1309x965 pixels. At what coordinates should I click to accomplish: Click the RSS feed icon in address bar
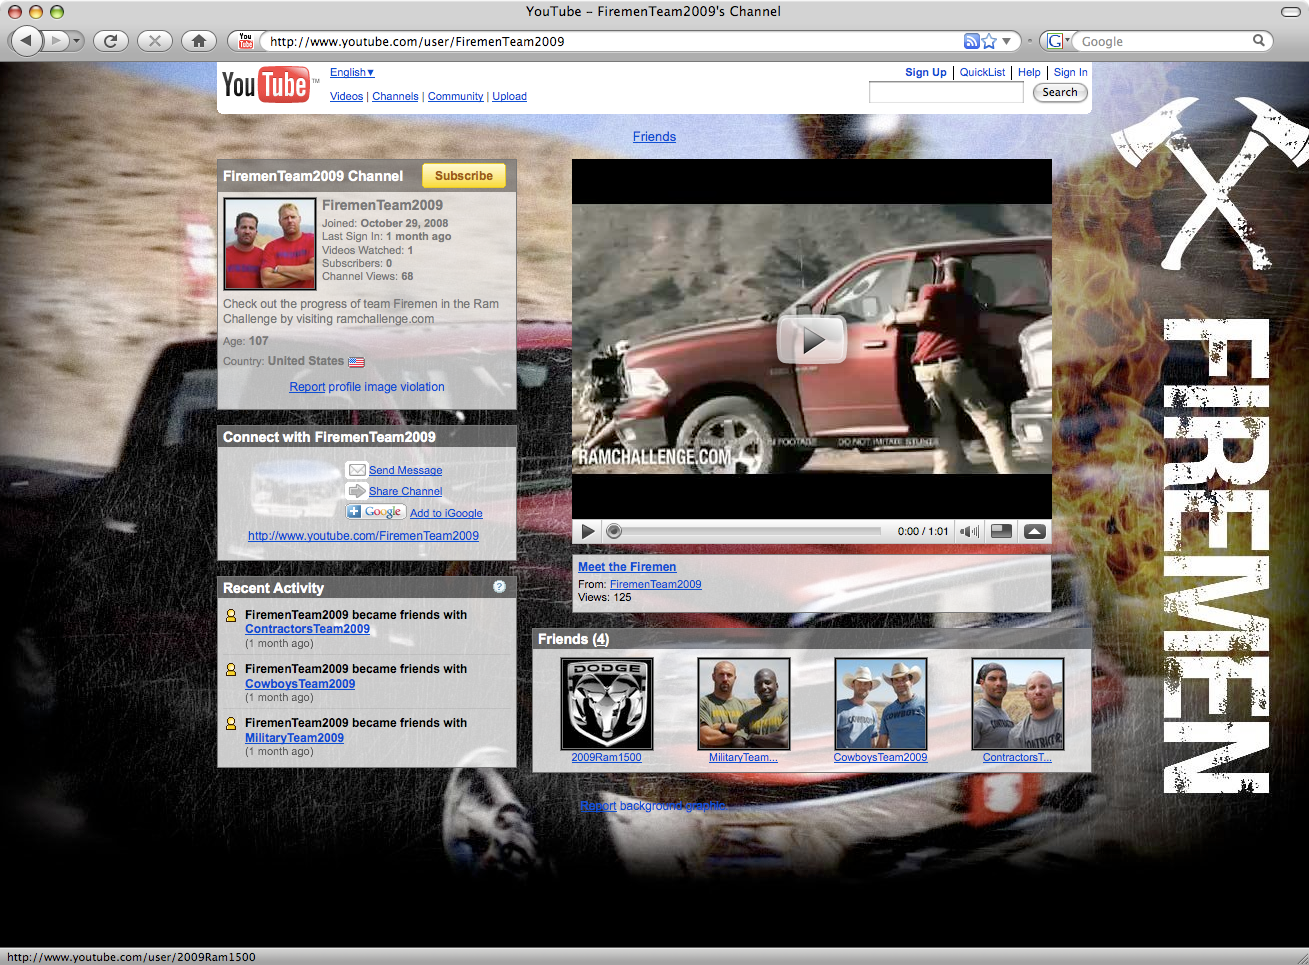click(971, 41)
